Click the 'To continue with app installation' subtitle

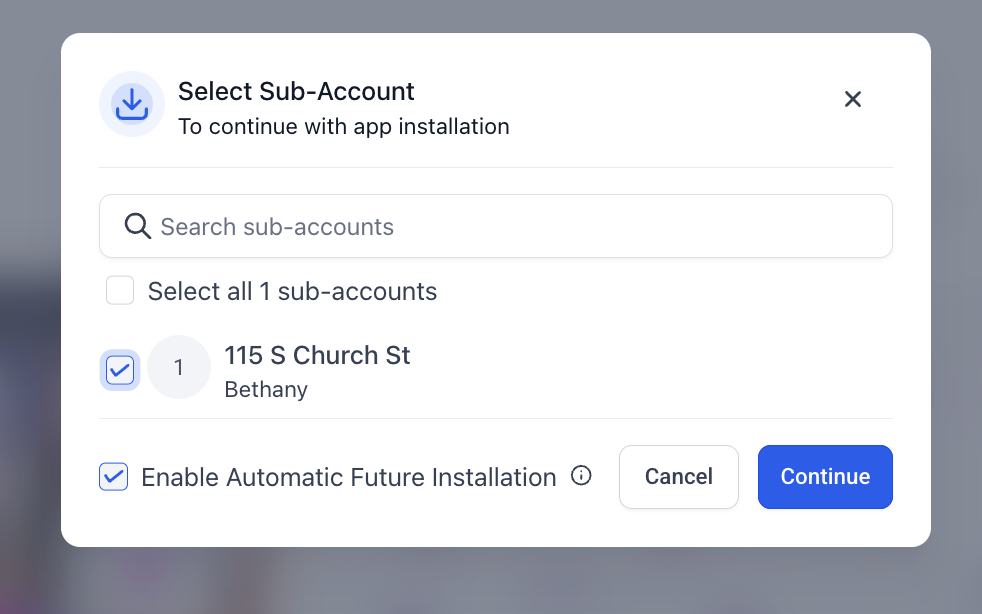(x=343, y=127)
